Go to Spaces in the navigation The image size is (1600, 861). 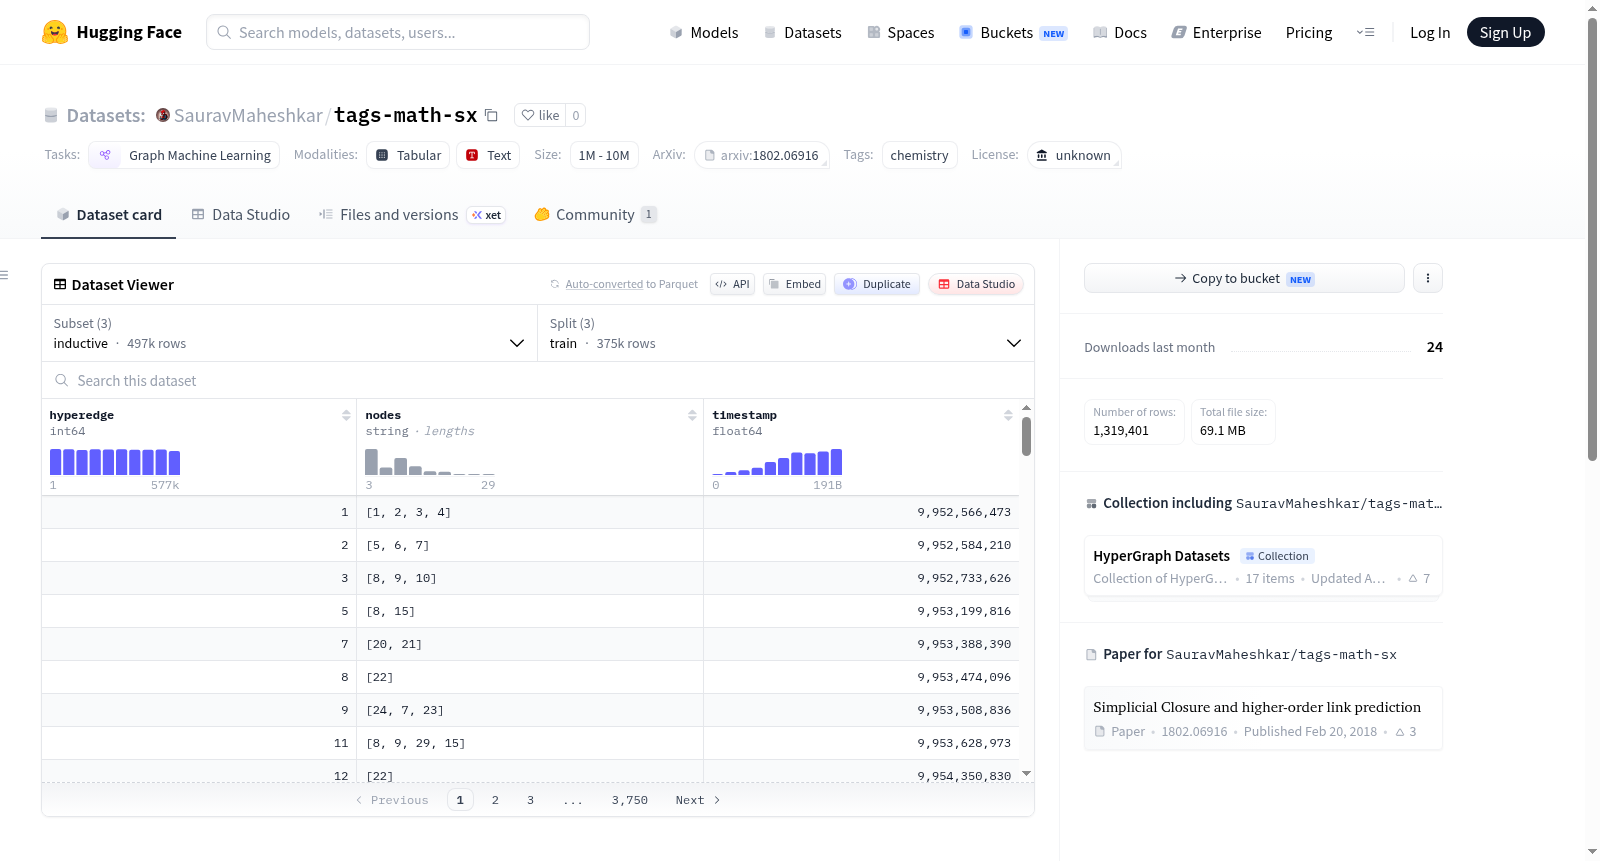click(900, 32)
